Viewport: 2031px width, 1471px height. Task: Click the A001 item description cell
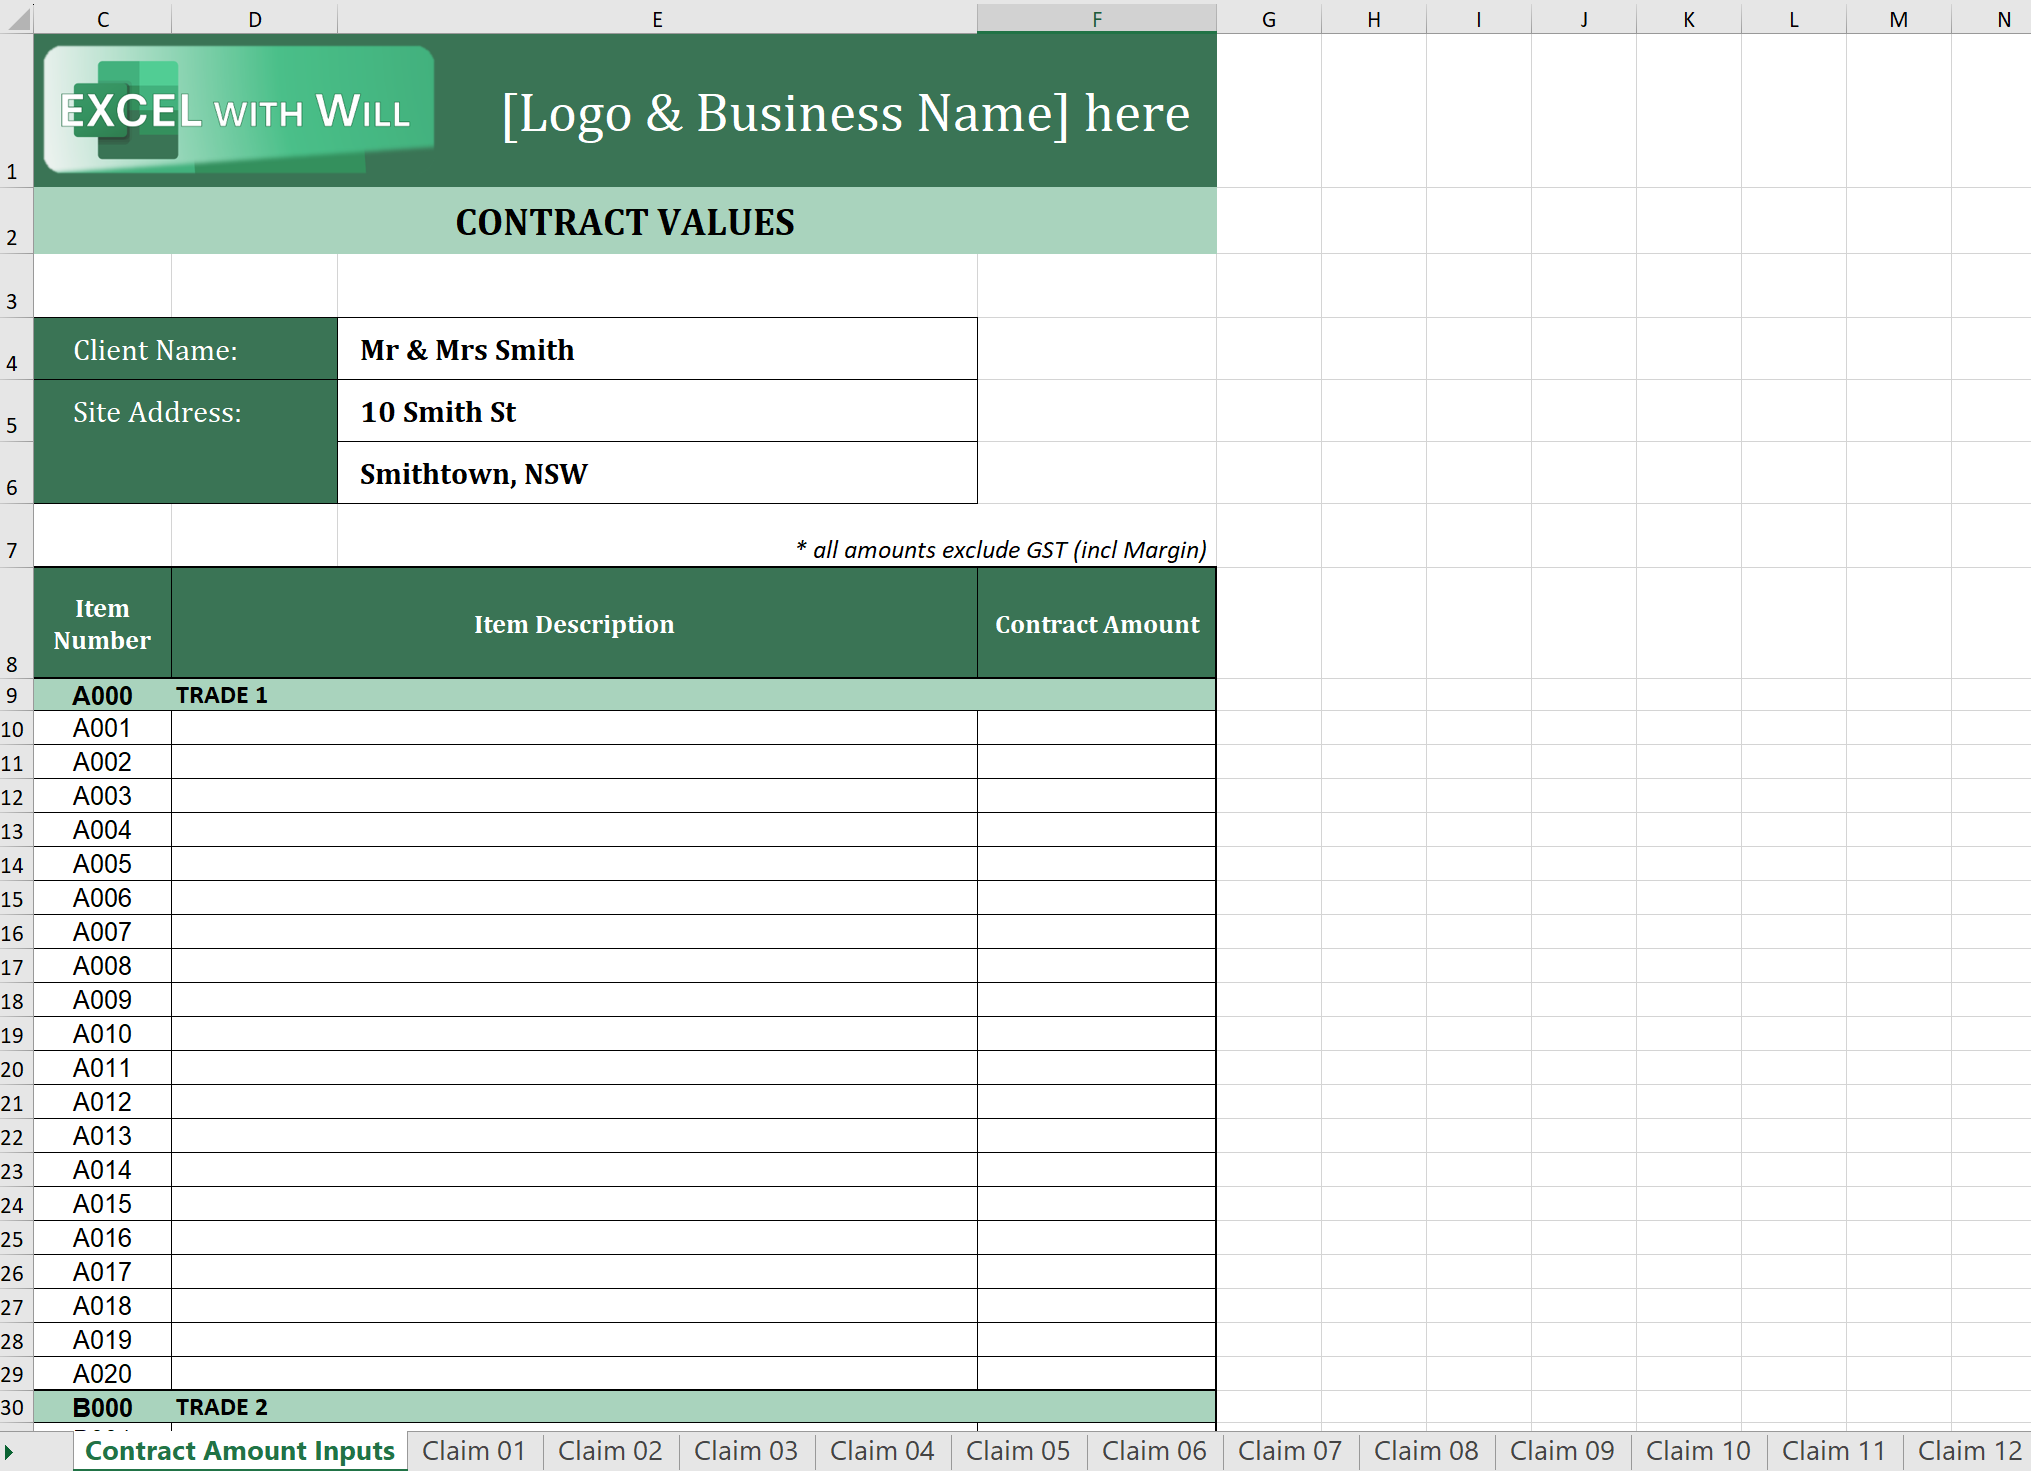pyautogui.click(x=573, y=728)
